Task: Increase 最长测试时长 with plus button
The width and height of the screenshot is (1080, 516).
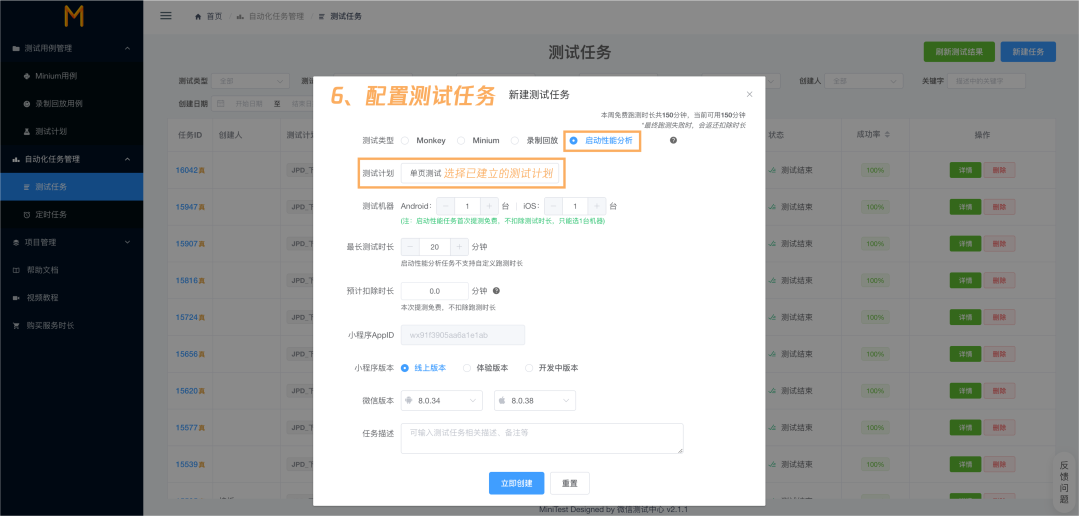Action: [x=459, y=247]
